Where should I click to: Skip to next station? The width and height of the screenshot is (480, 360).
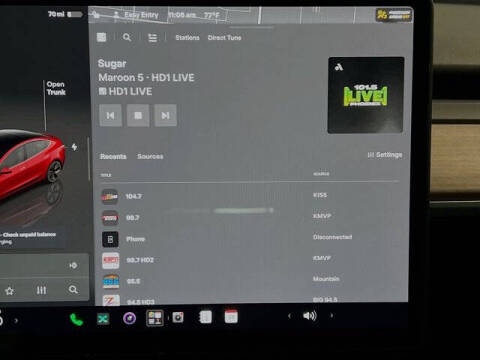click(165, 115)
